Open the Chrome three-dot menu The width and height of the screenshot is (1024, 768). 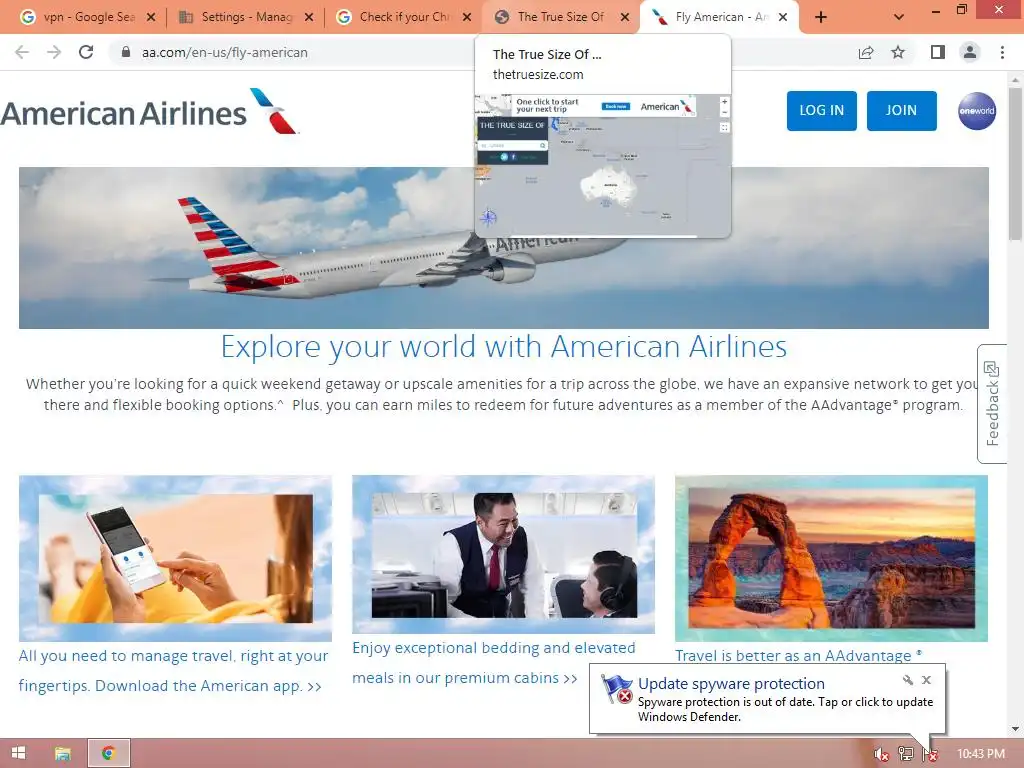tap(1002, 52)
